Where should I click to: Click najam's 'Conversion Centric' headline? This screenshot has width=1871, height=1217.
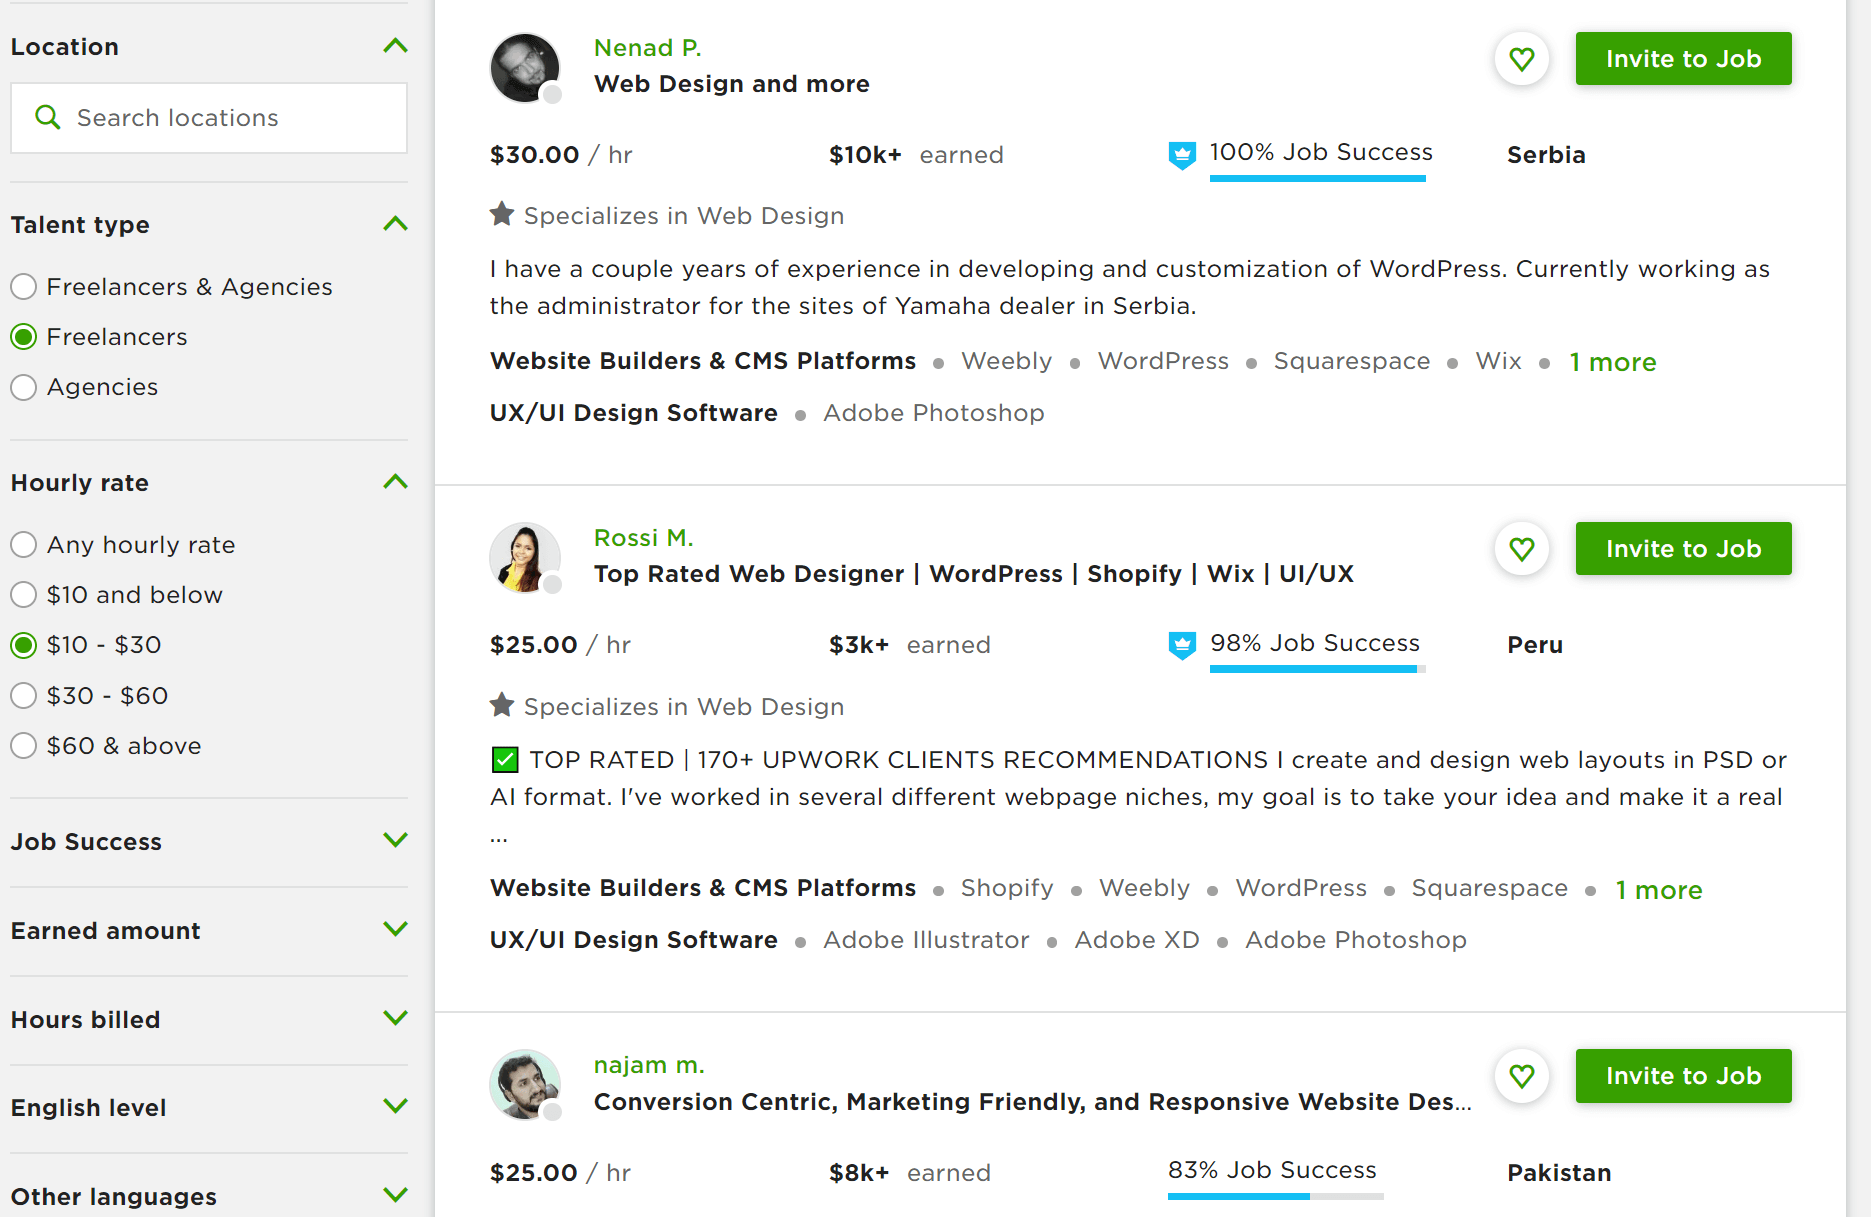1033,1102
